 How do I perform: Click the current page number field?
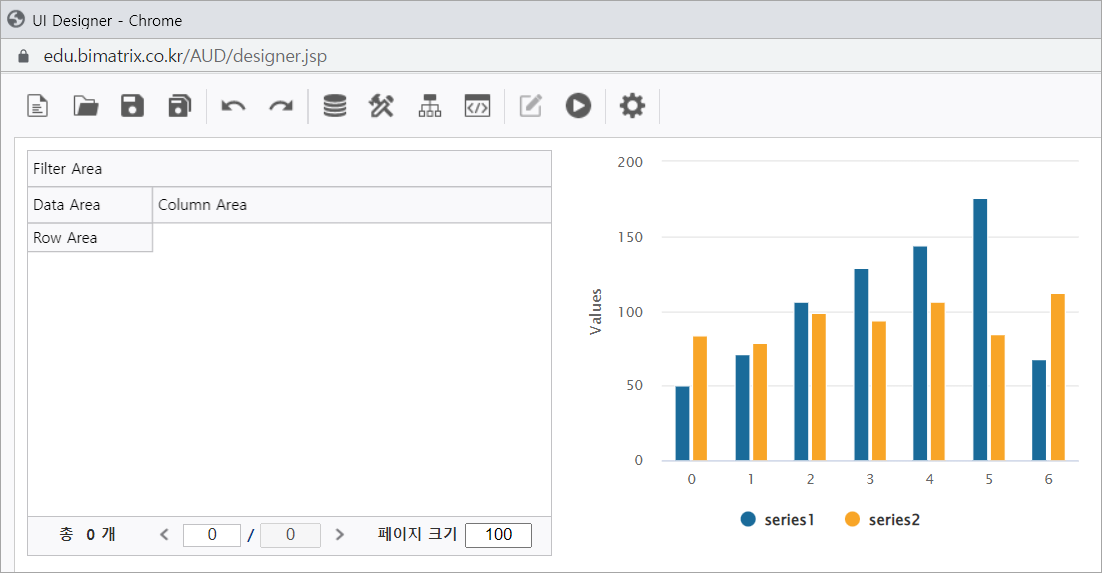212,535
